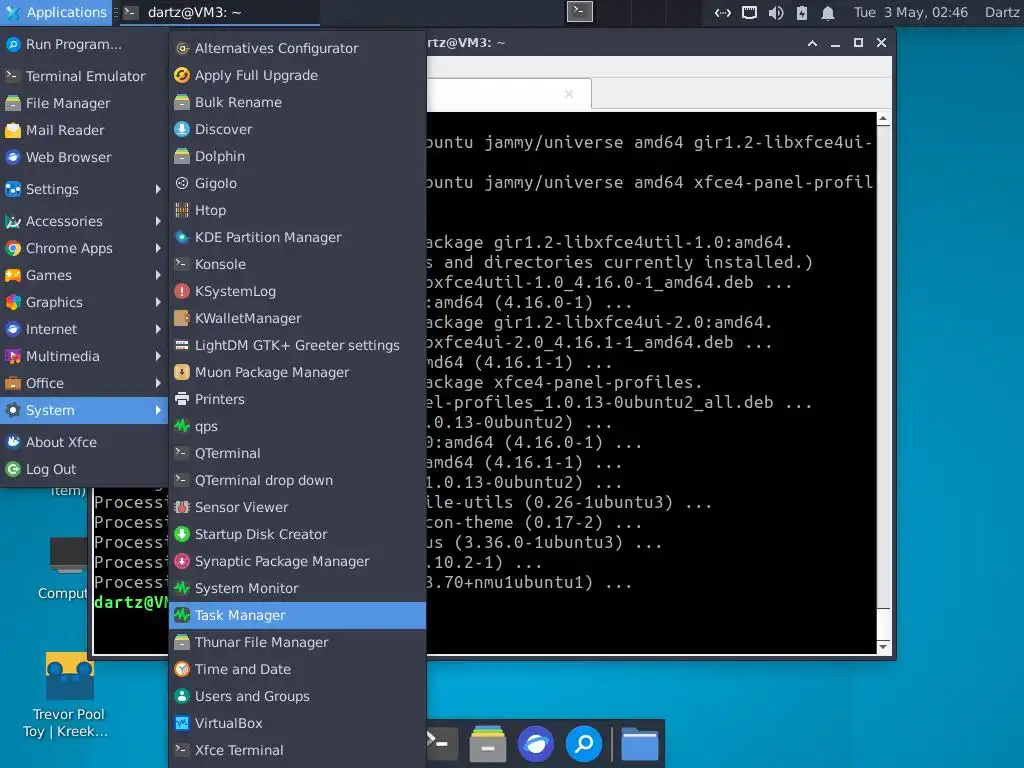Image resolution: width=1024 pixels, height=768 pixels.
Task: Expand the Settings submenu arrow
Action: click(x=158, y=189)
